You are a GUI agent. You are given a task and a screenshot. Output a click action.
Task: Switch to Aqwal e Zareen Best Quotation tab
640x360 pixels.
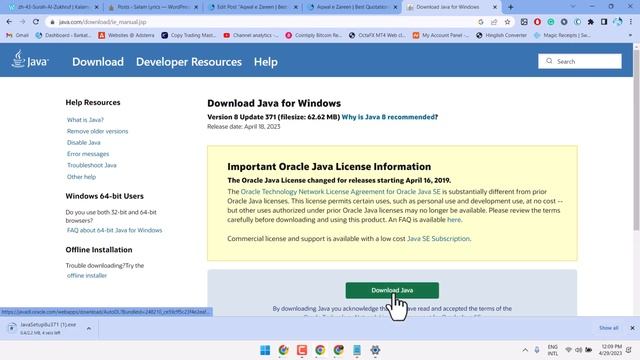pyautogui.click(x=352, y=7)
